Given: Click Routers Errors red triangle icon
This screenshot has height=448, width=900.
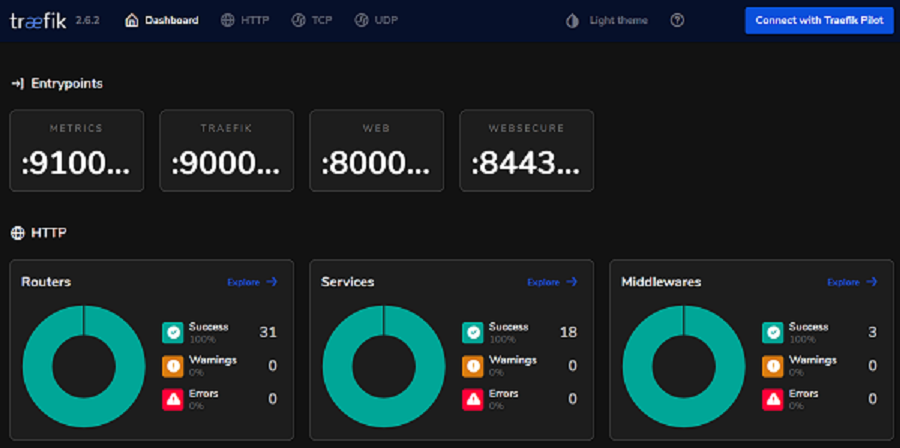Looking at the screenshot, I should (x=173, y=399).
